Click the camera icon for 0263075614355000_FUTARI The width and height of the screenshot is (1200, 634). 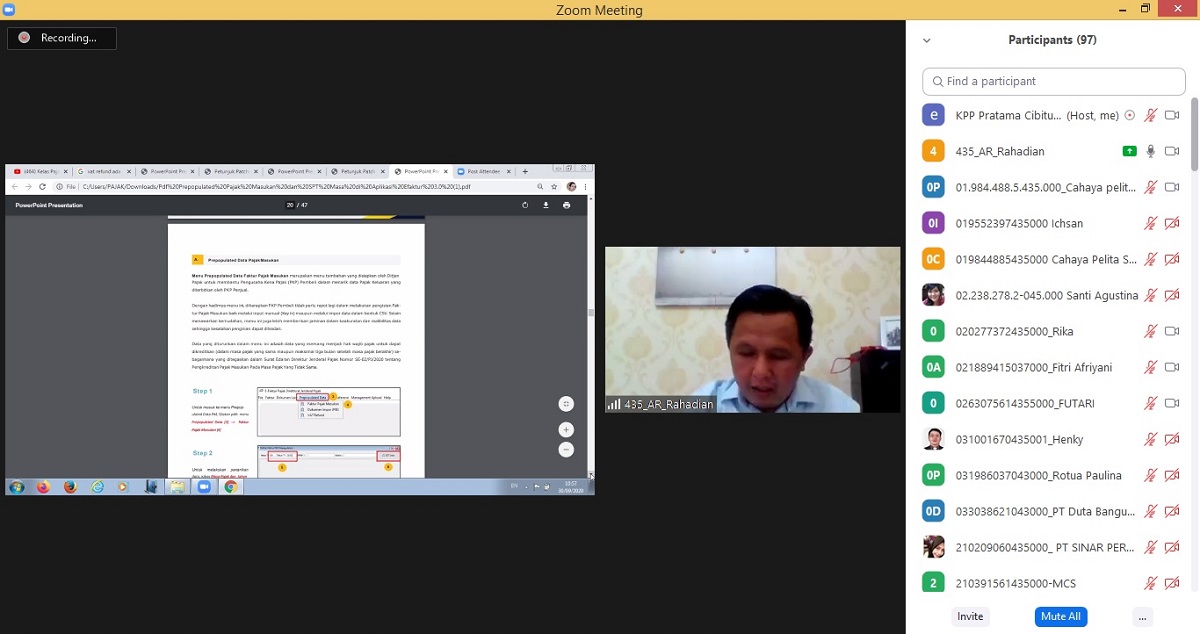coord(1172,403)
